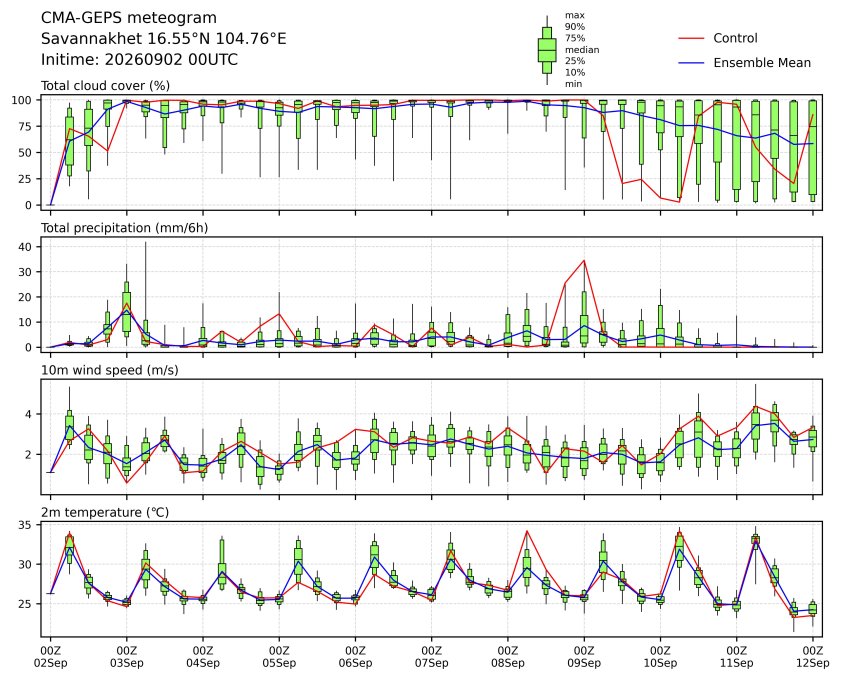Viewport: 841px width, 680px height.
Task: Click the Control legend label
Action: point(735,38)
